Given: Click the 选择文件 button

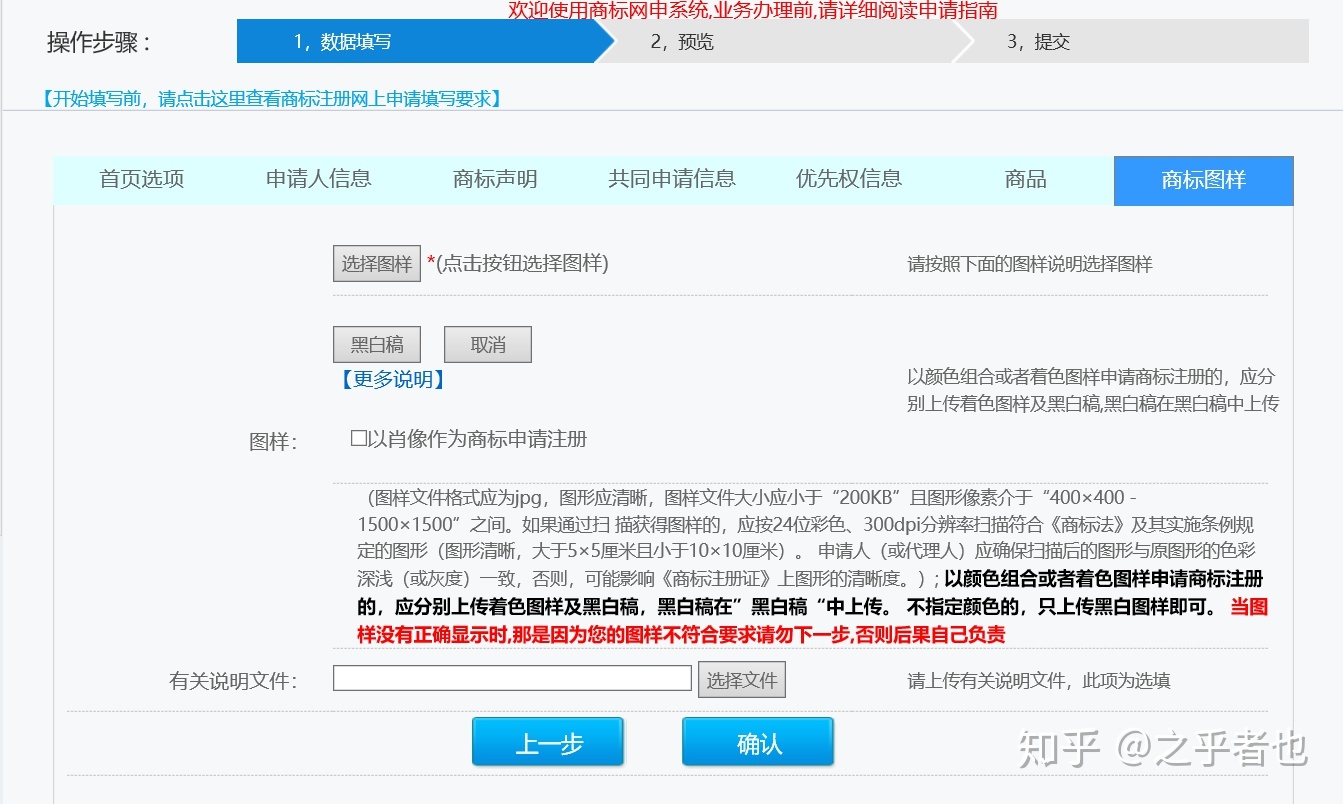Looking at the screenshot, I should point(741,680).
